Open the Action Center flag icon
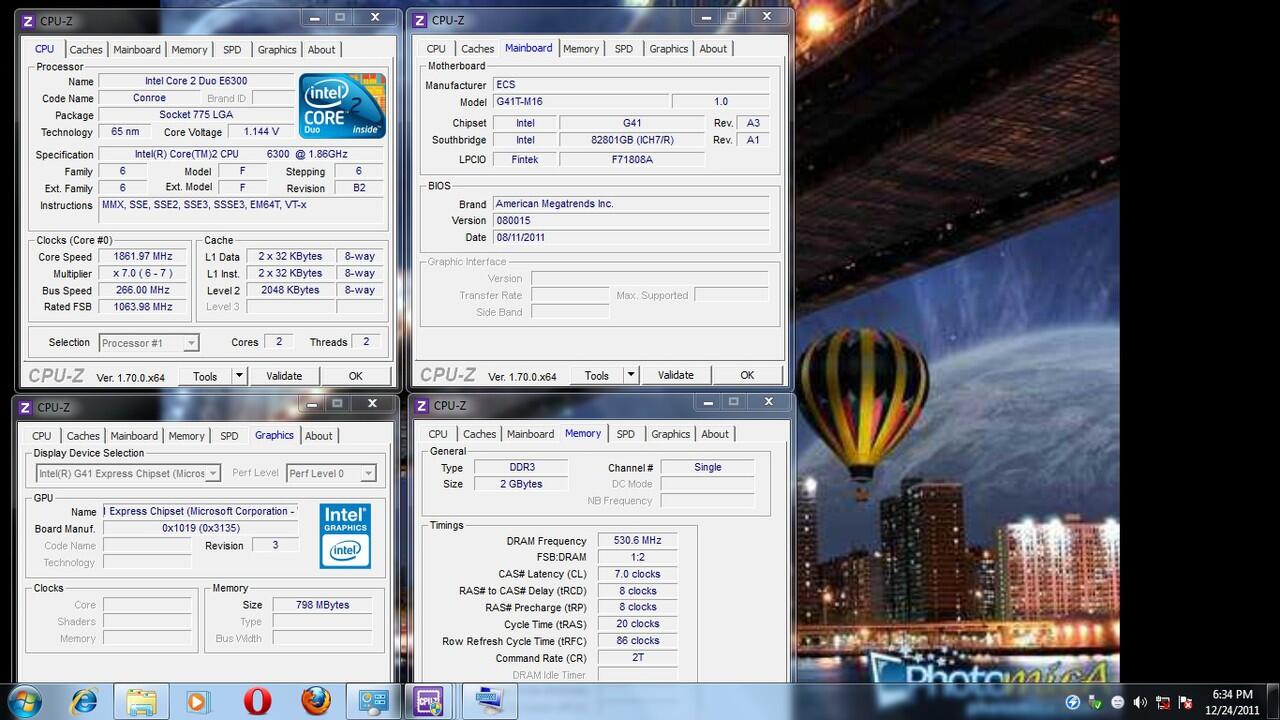 [1187, 702]
